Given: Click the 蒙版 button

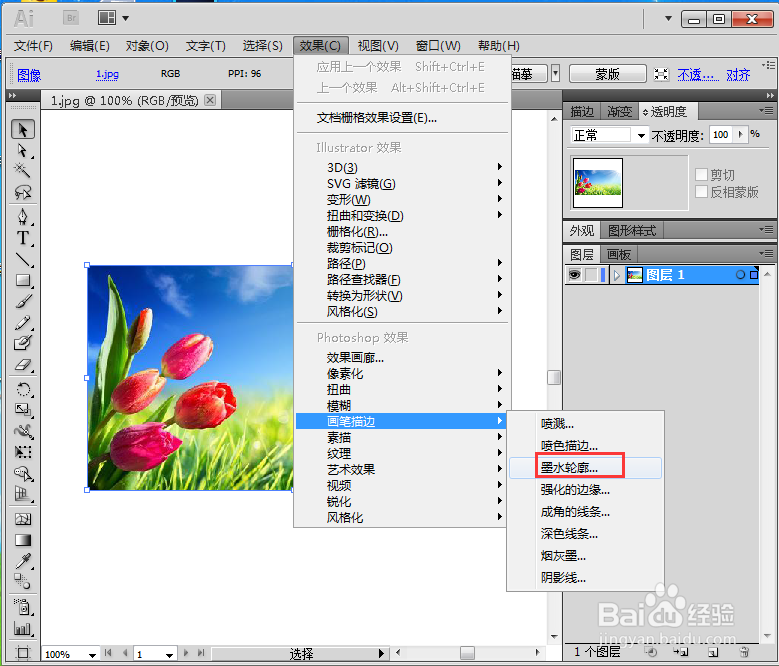Looking at the screenshot, I should [608, 74].
